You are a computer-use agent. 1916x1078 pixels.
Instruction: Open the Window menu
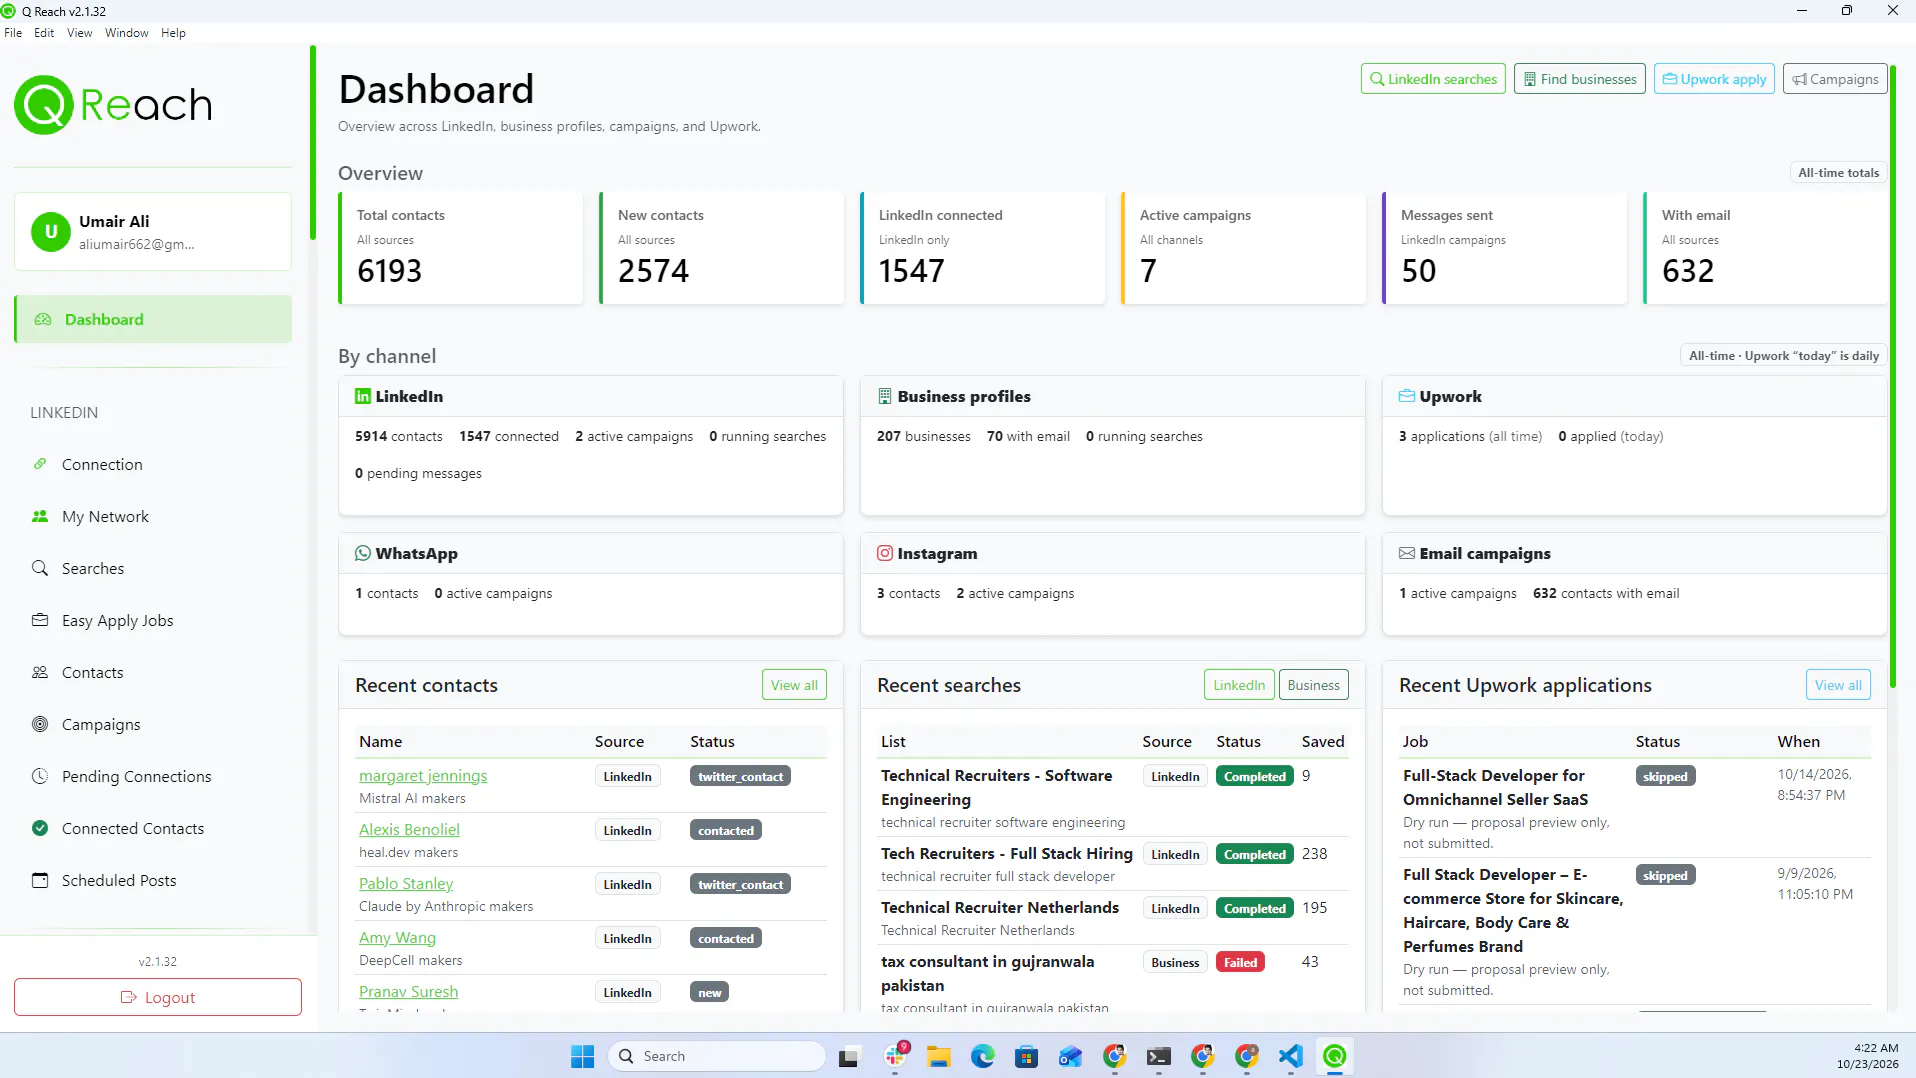coord(127,33)
